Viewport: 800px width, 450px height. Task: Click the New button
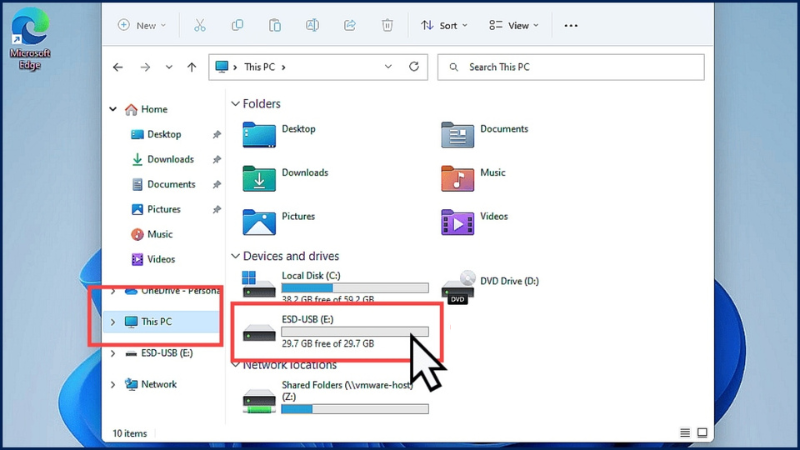(141, 25)
